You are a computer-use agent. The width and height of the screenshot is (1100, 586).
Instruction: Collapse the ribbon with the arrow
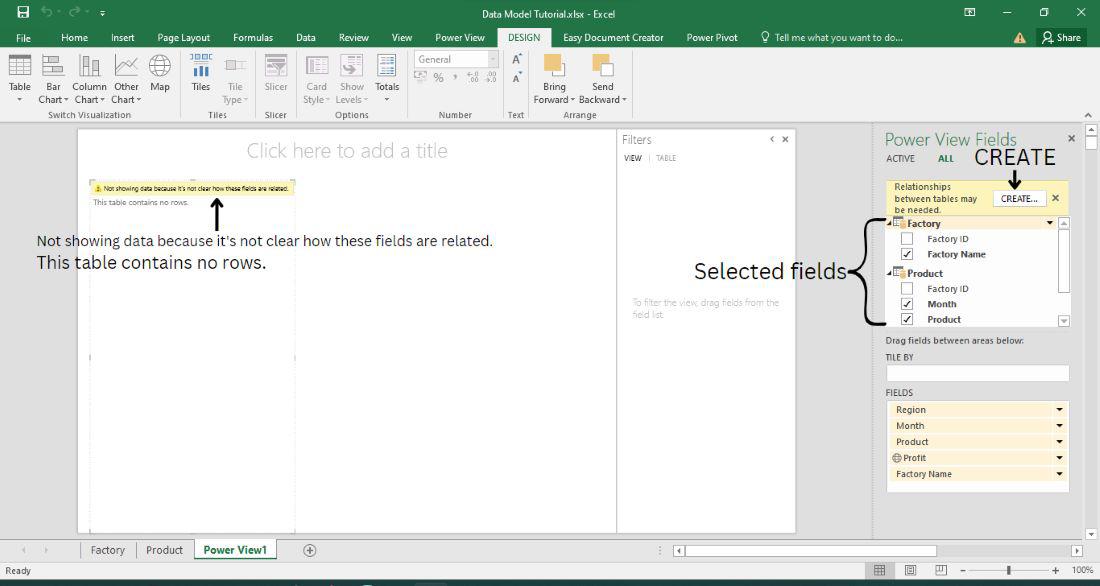point(1088,115)
